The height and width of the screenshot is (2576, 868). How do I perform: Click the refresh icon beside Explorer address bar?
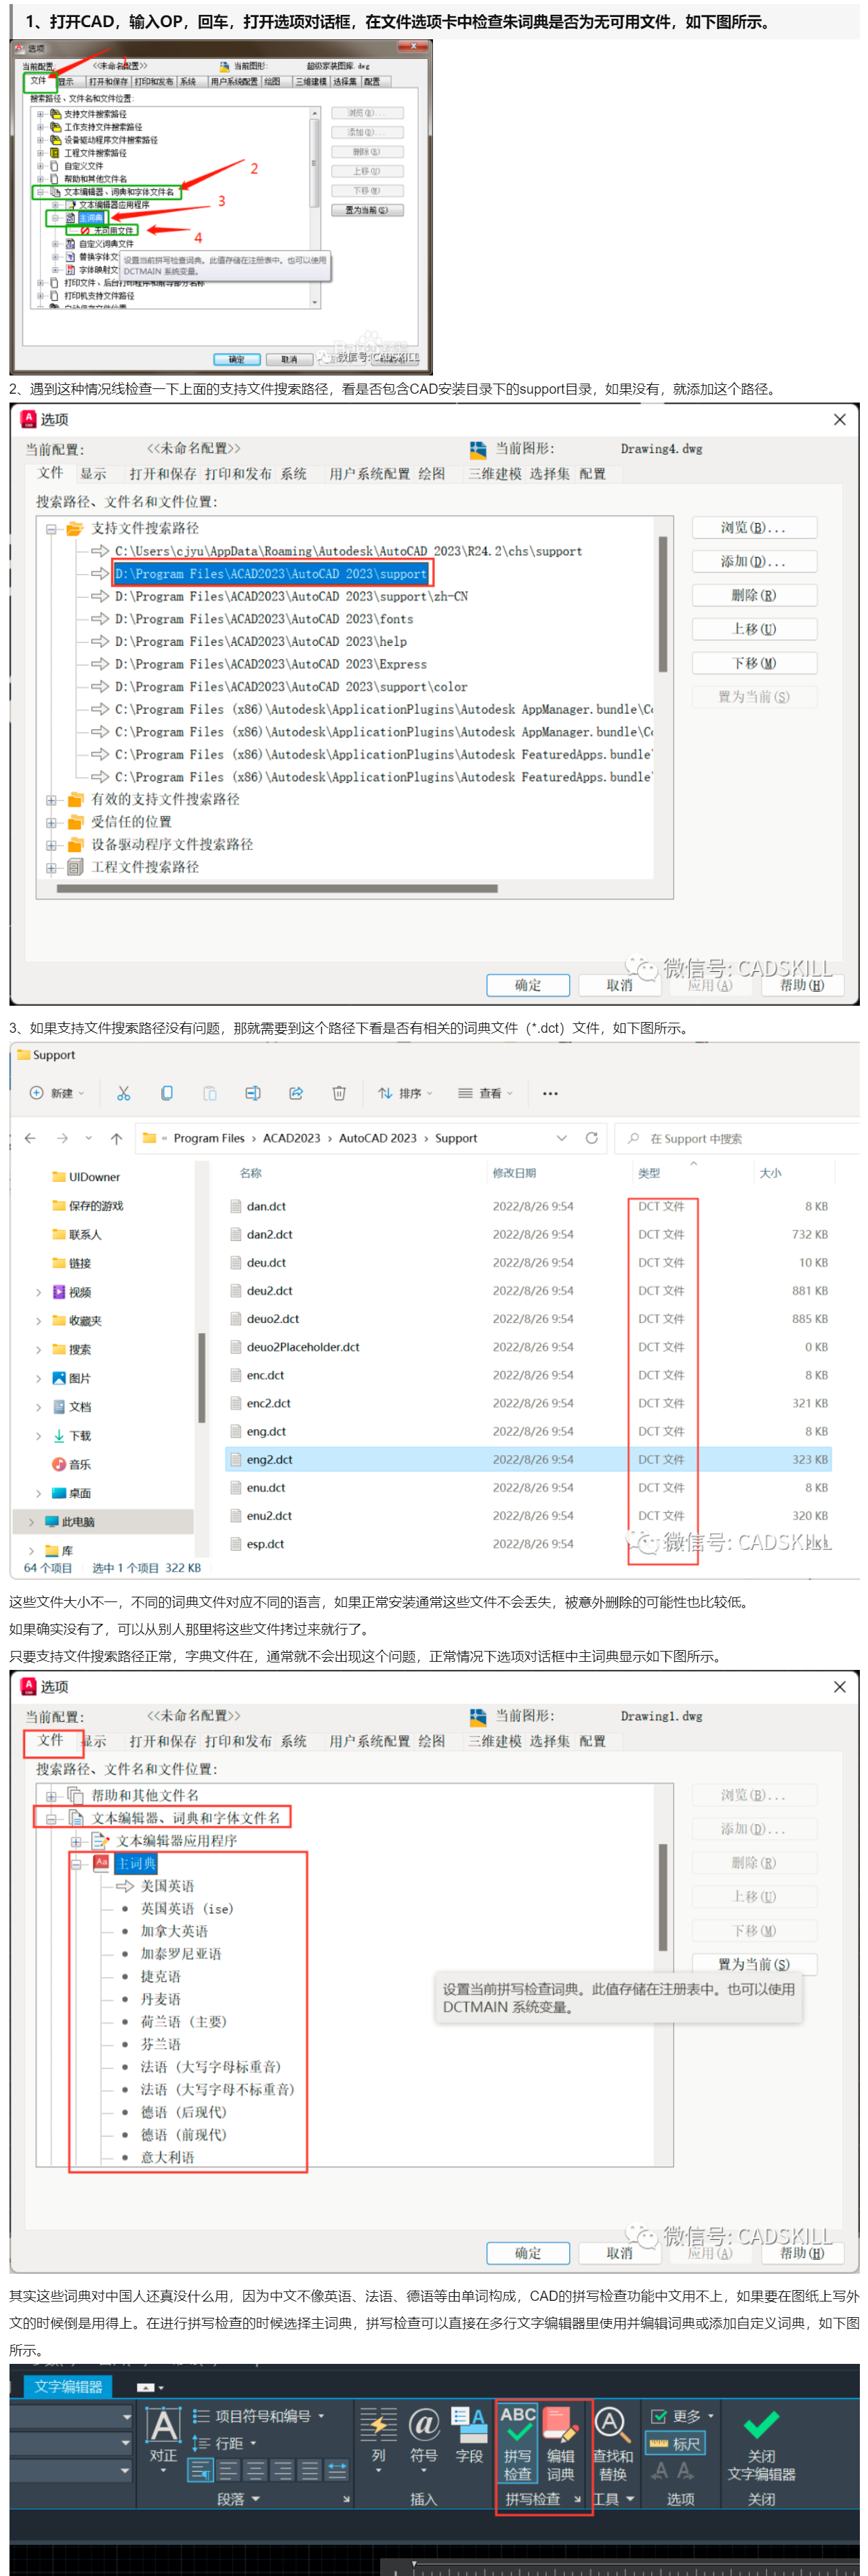591,1138
